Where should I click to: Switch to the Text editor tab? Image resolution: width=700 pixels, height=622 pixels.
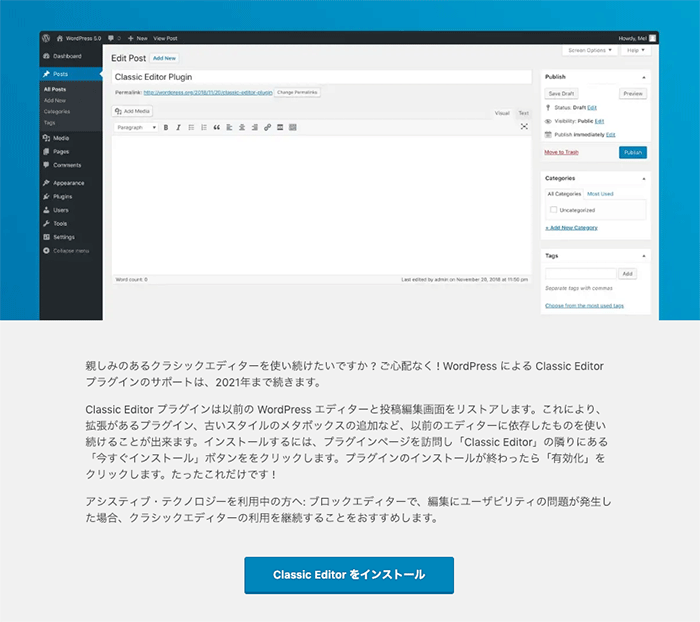pyautogui.click(x=524, y=113)
